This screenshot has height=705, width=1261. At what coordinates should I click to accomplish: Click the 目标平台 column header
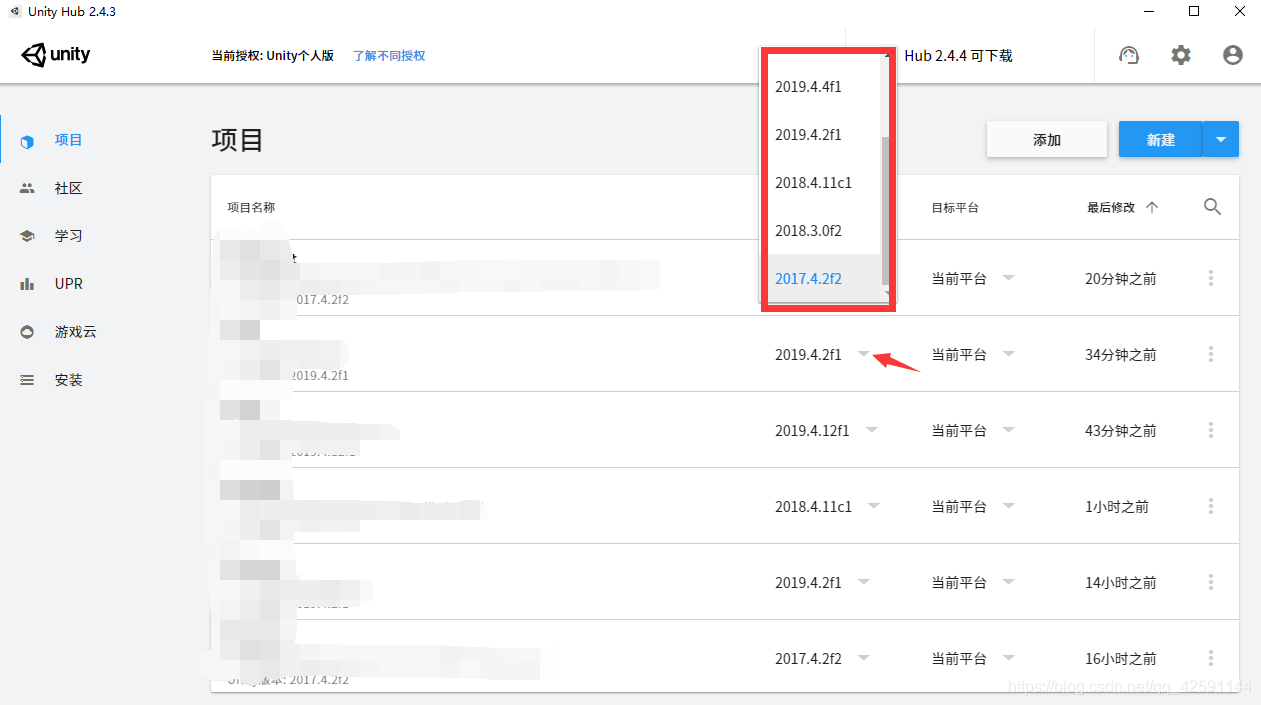[x=955, y=208]
